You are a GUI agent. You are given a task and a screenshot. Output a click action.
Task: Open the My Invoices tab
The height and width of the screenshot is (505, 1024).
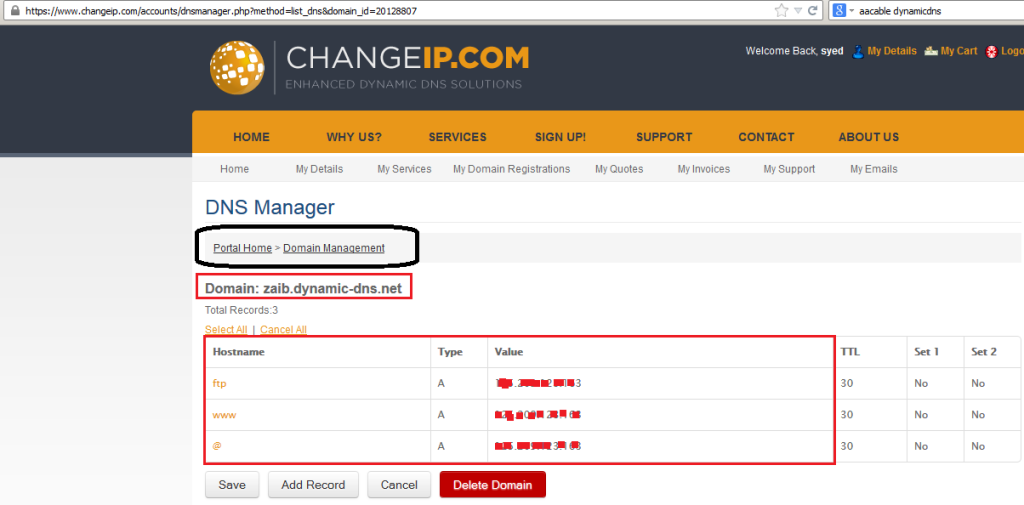tap(703, 169)
